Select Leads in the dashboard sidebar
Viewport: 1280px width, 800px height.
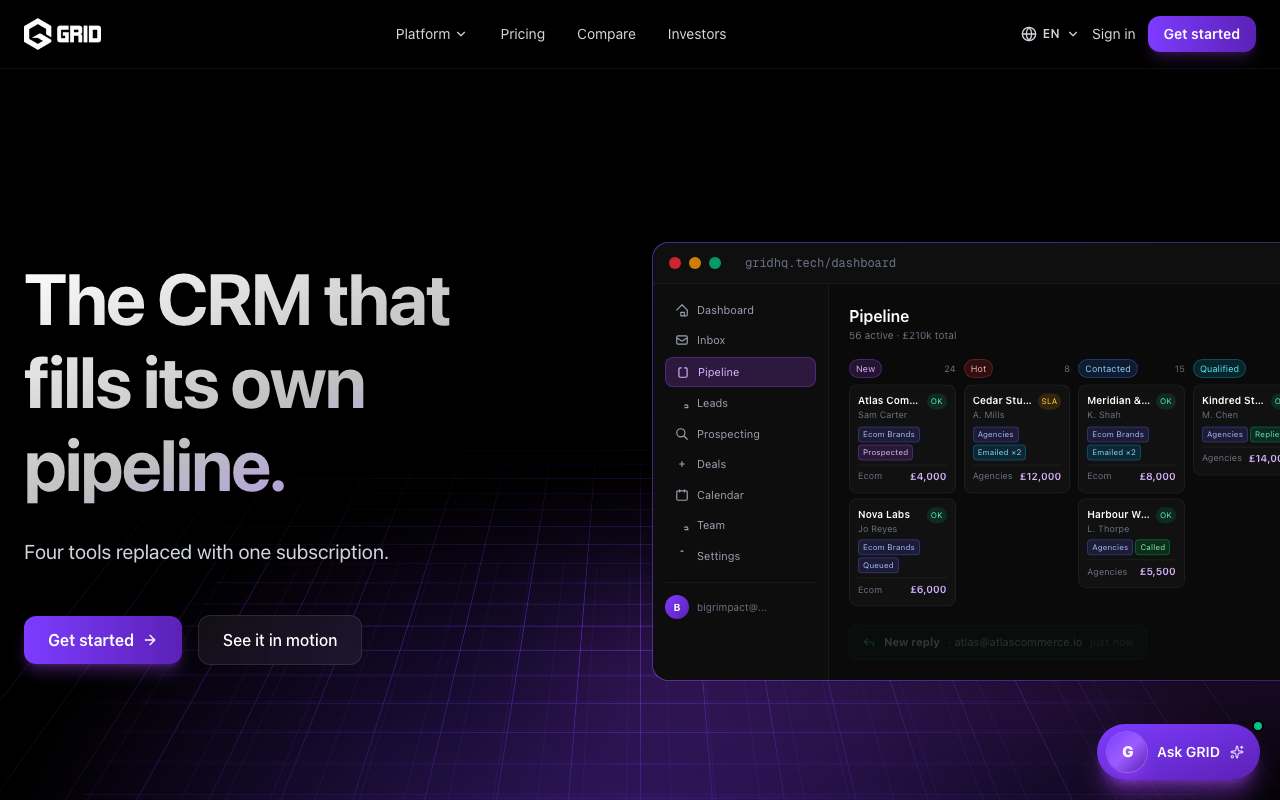pyautogui.click(x=740, y=403)
